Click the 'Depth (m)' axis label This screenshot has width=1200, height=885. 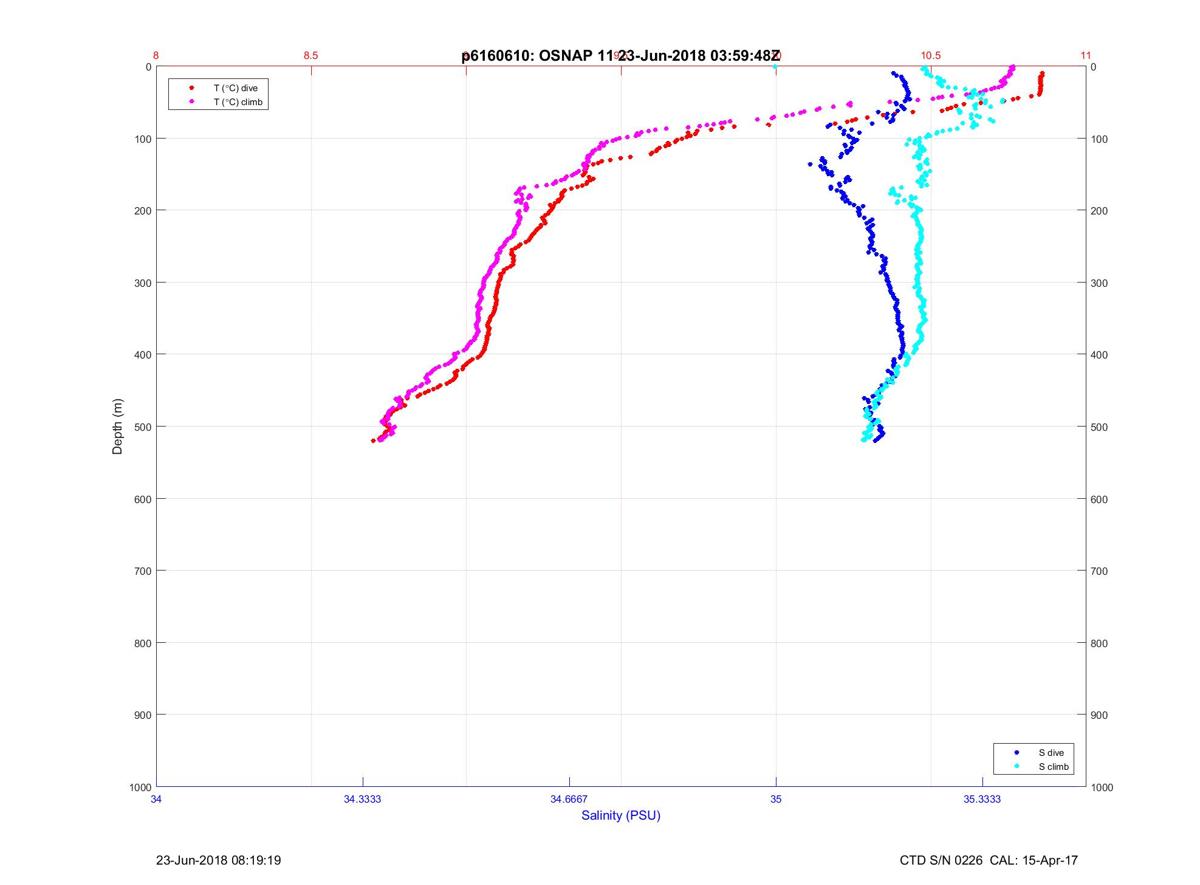click(118, 427)
